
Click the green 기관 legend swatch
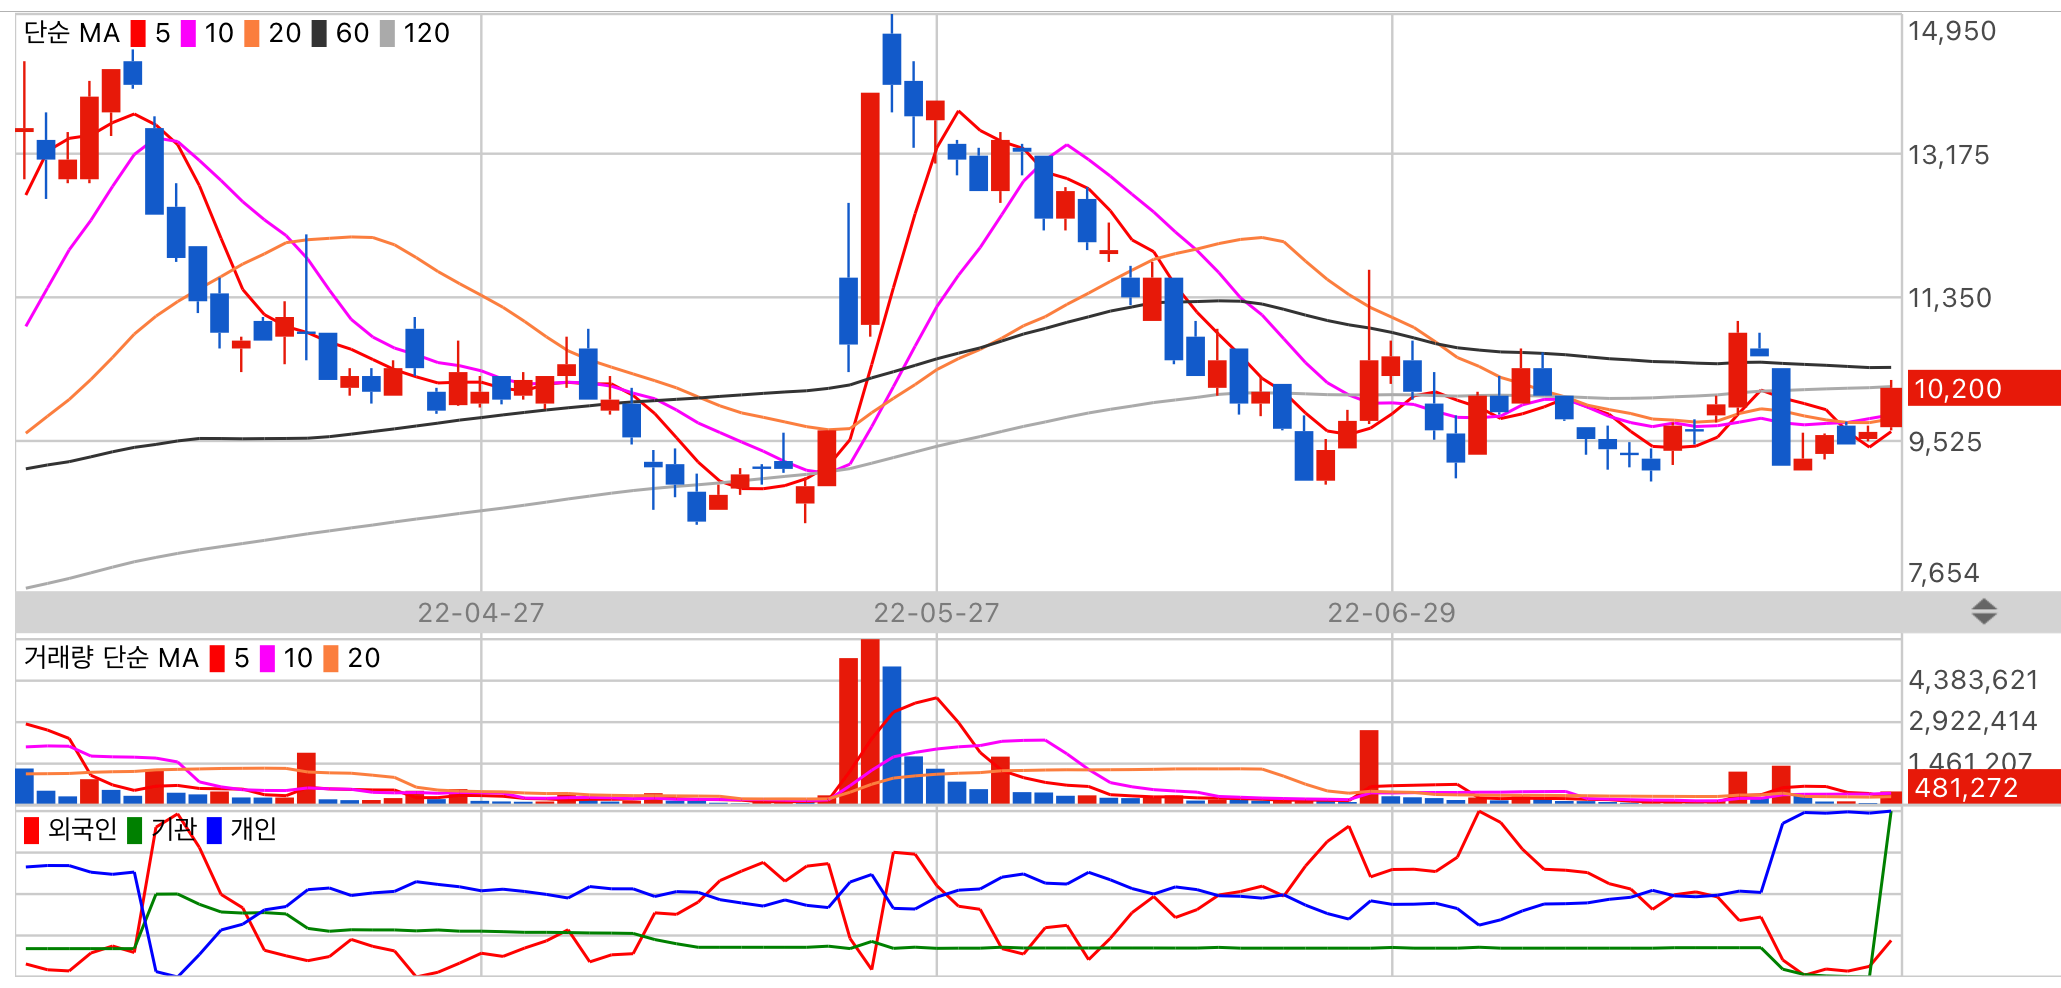(135, 830)
